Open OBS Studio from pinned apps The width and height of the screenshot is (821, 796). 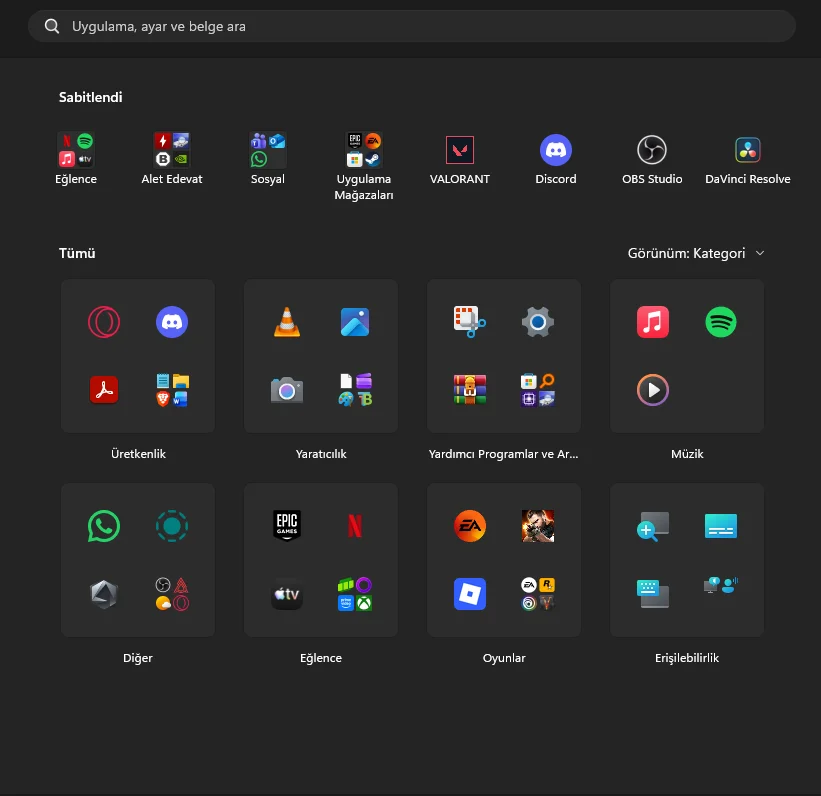(651, 150)
